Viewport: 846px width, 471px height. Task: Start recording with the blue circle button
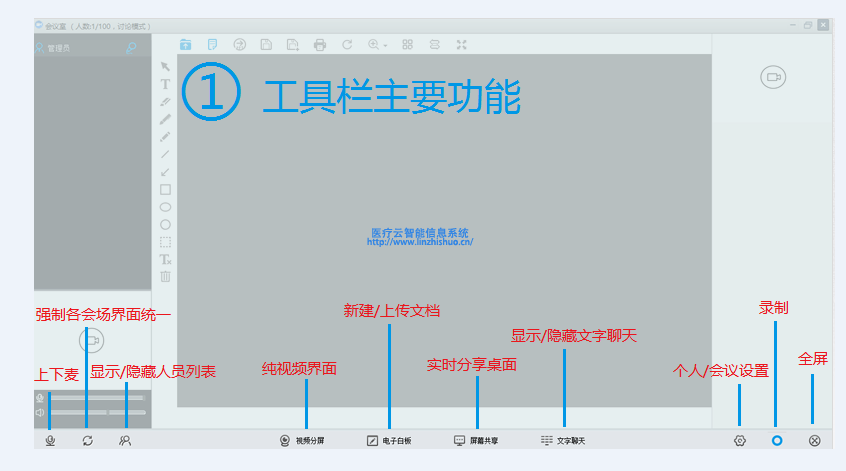click(777, 441)
